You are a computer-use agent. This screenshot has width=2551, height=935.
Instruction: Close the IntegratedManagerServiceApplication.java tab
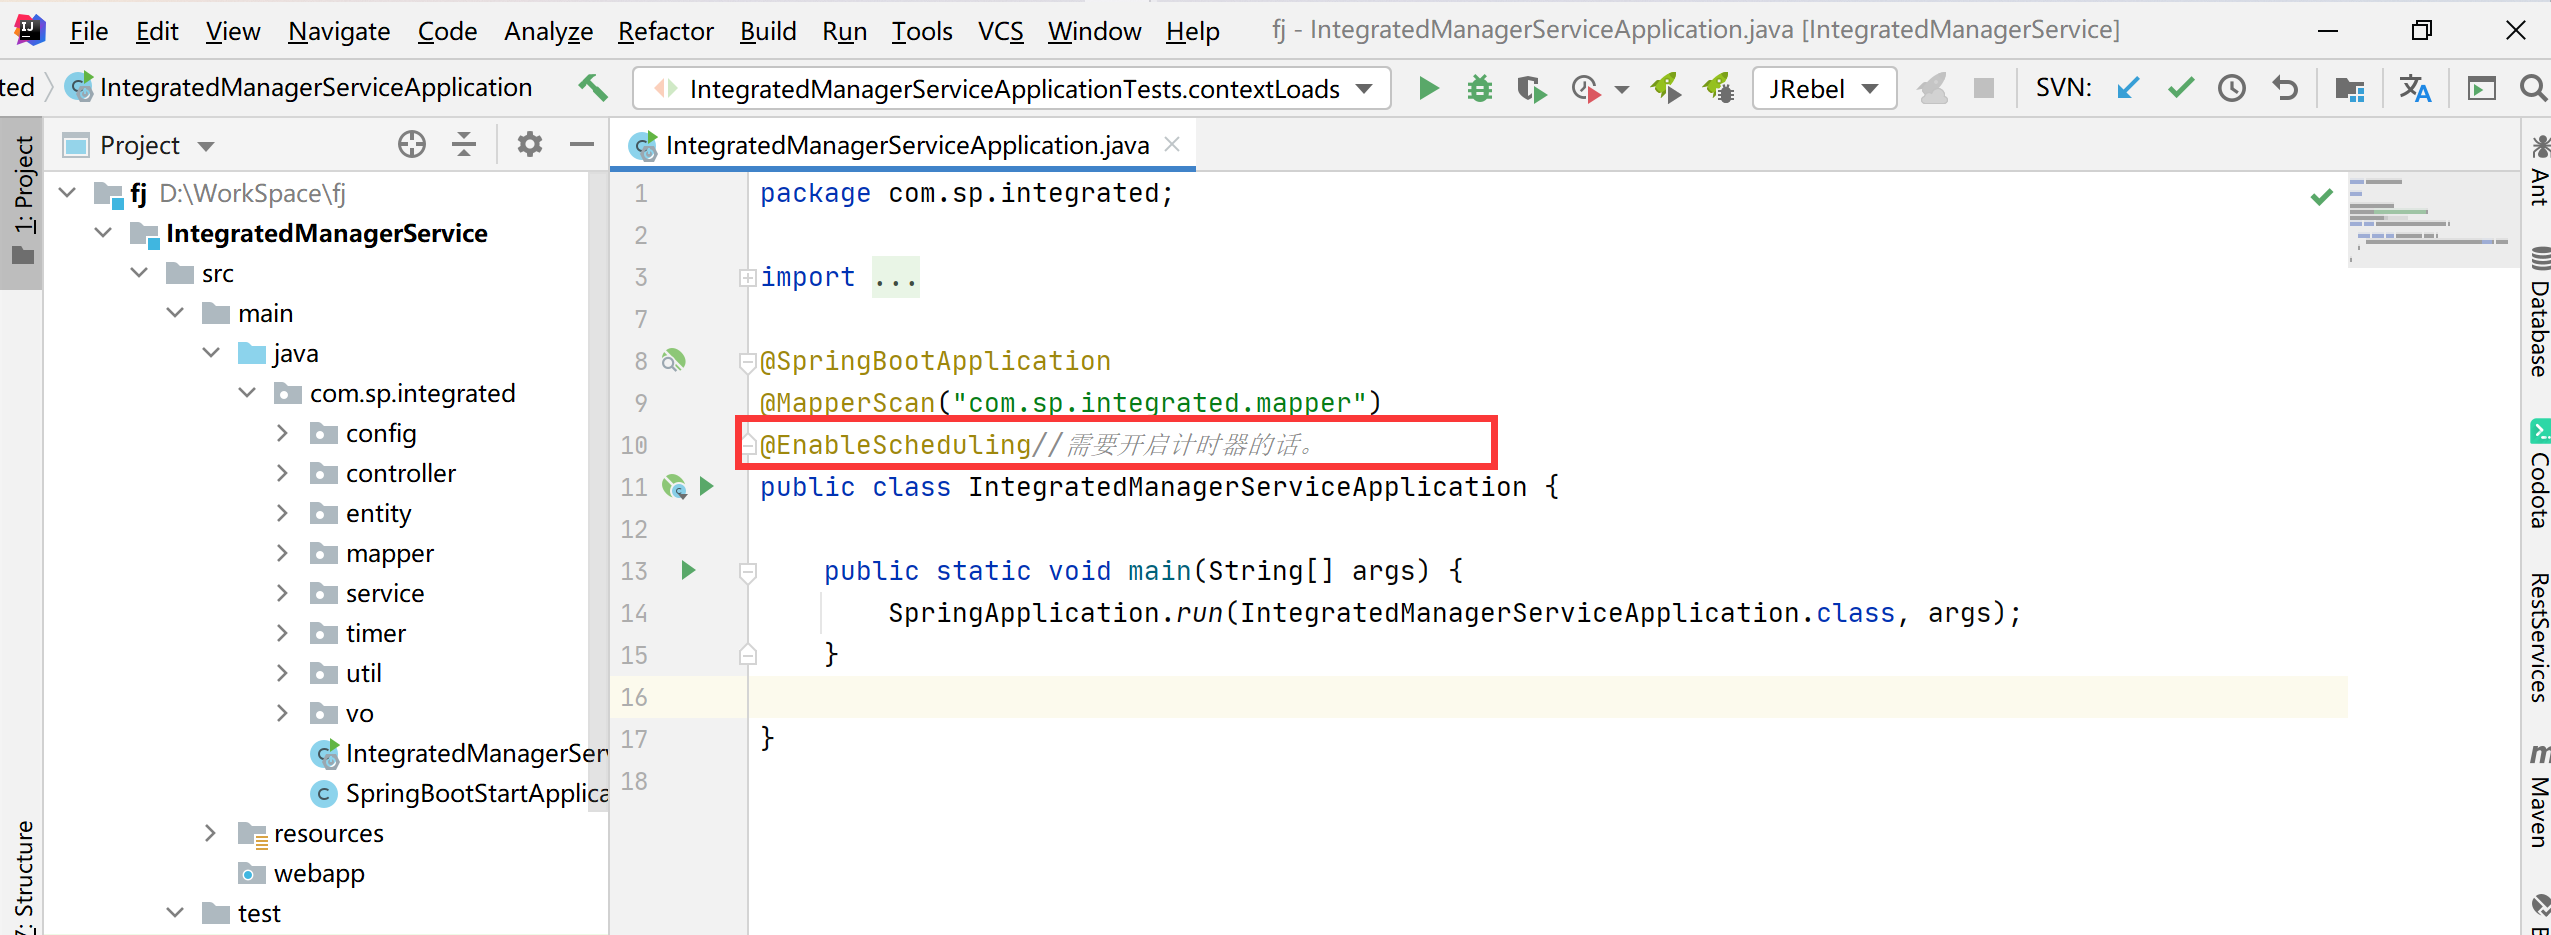point(1173,144)
